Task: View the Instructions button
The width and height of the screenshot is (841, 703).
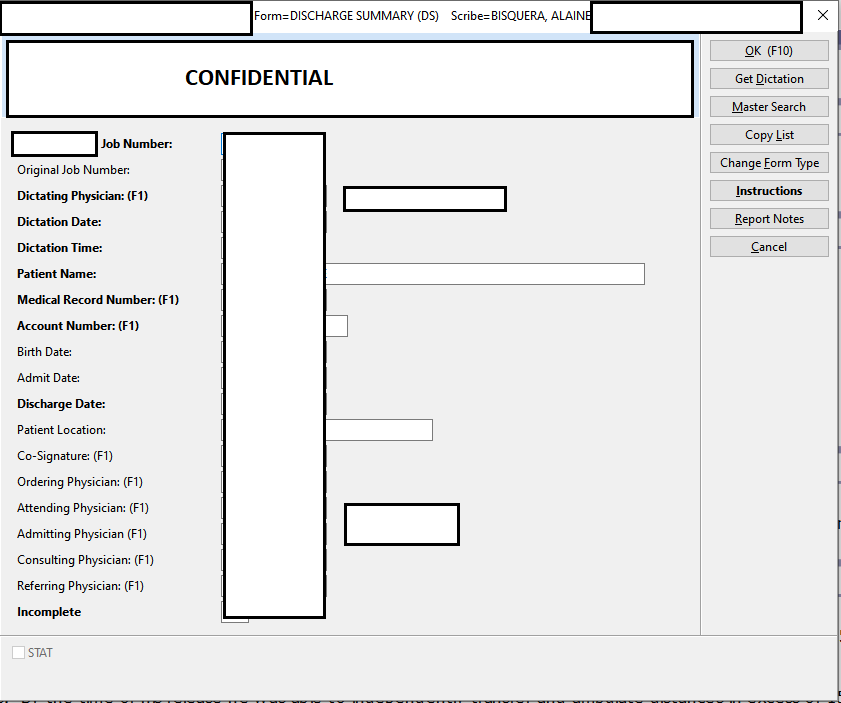Action: pos(769,191)
